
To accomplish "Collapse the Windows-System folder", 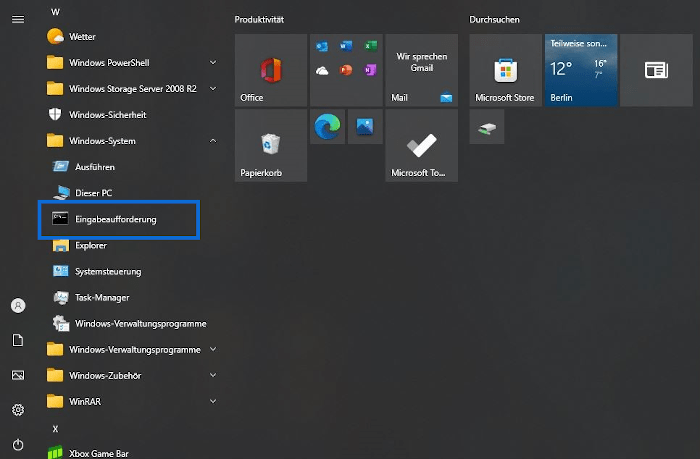I will pyautogui.click(x=132, y=141).
